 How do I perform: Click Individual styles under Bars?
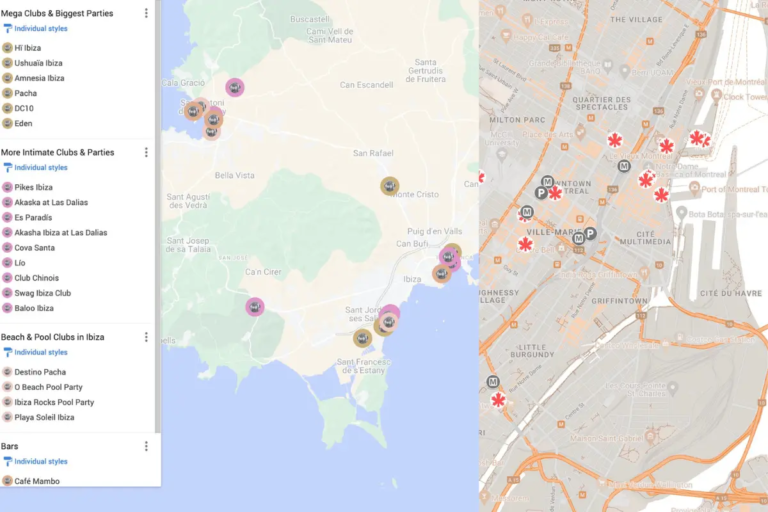pos(35,462)
